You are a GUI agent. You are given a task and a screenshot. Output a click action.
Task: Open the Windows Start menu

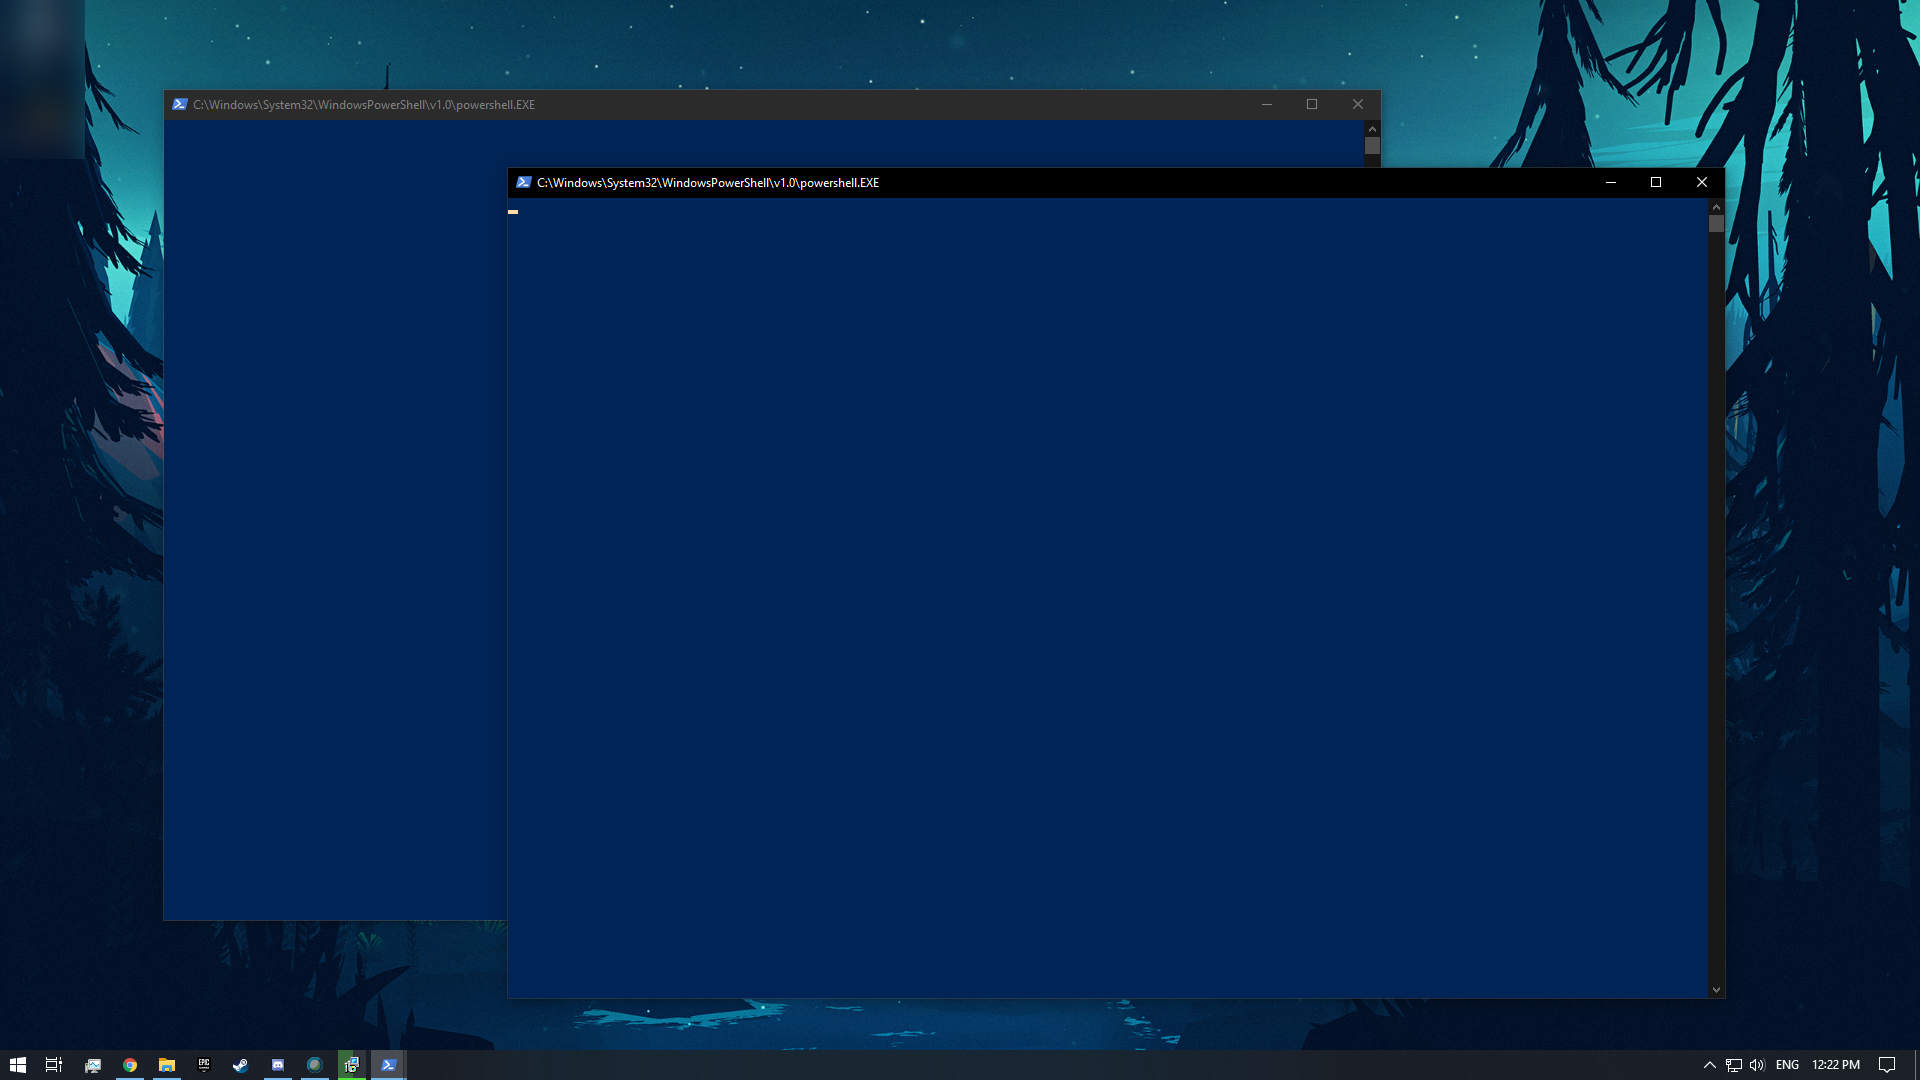click(x=17, y=1065)
